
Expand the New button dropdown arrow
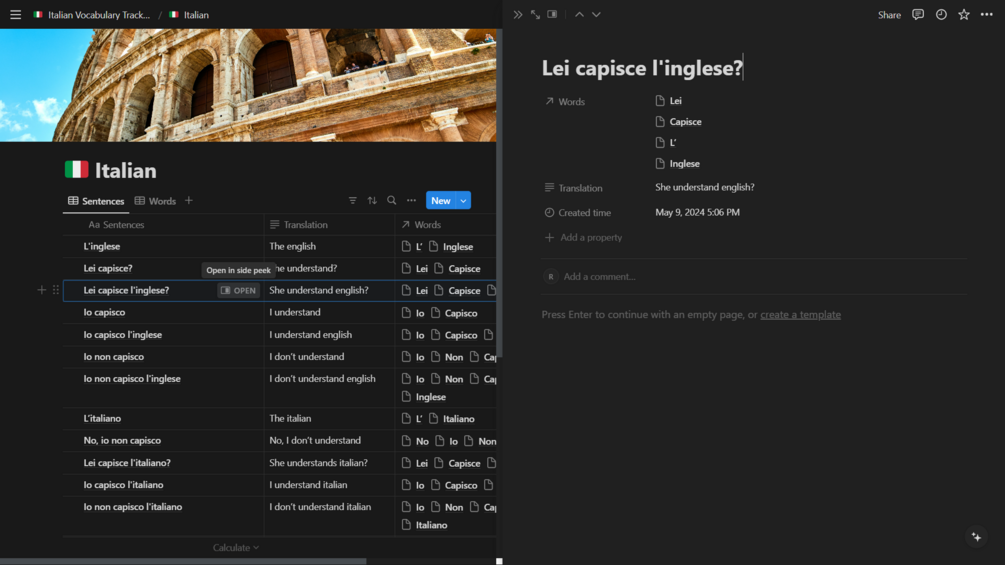463,201
